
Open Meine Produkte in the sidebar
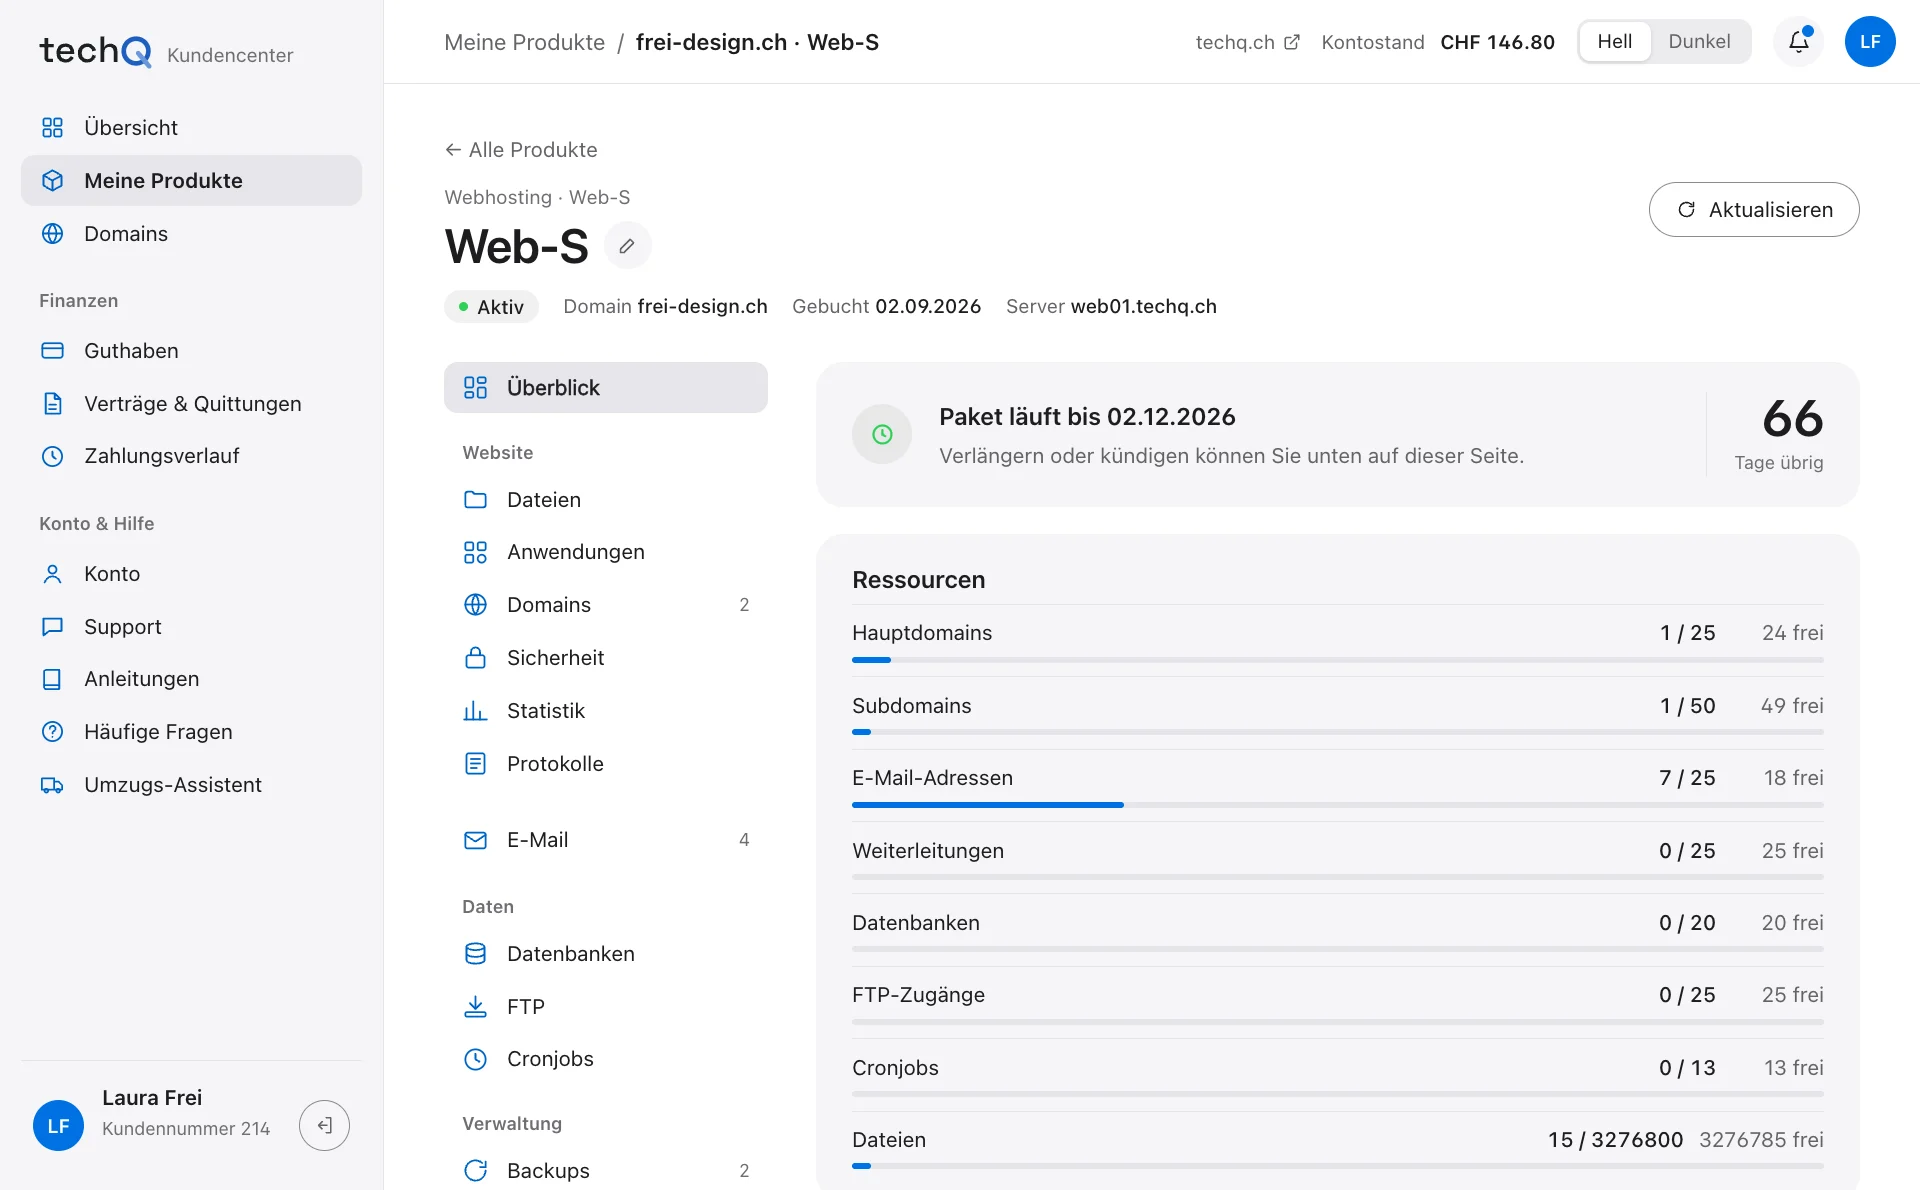click(x=191, y=181)
